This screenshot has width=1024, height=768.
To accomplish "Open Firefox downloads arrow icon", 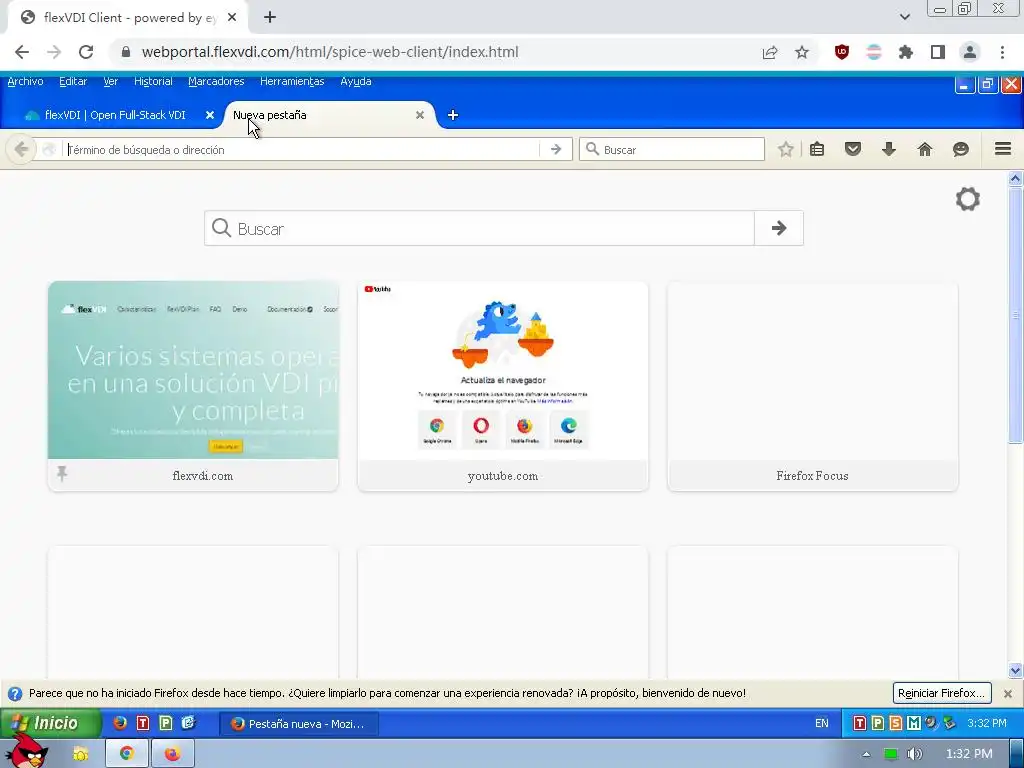I will [x=889, y=150].
